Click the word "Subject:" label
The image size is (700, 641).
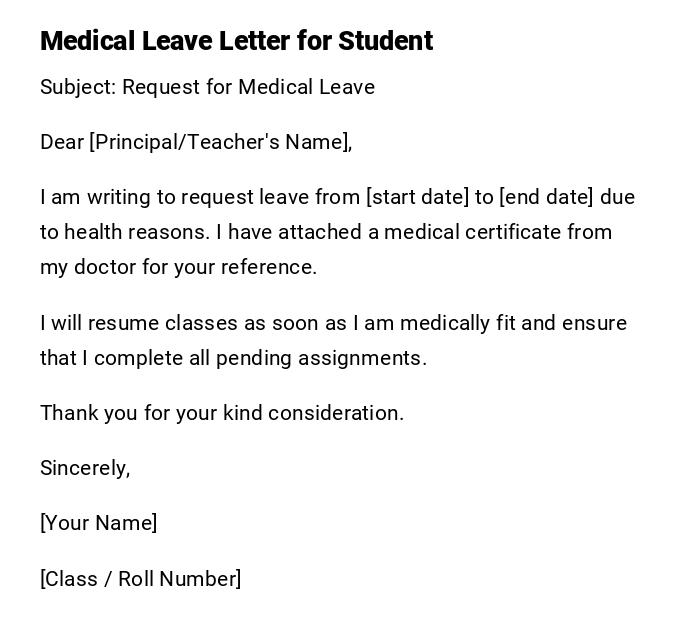click(x=78, y=87)
